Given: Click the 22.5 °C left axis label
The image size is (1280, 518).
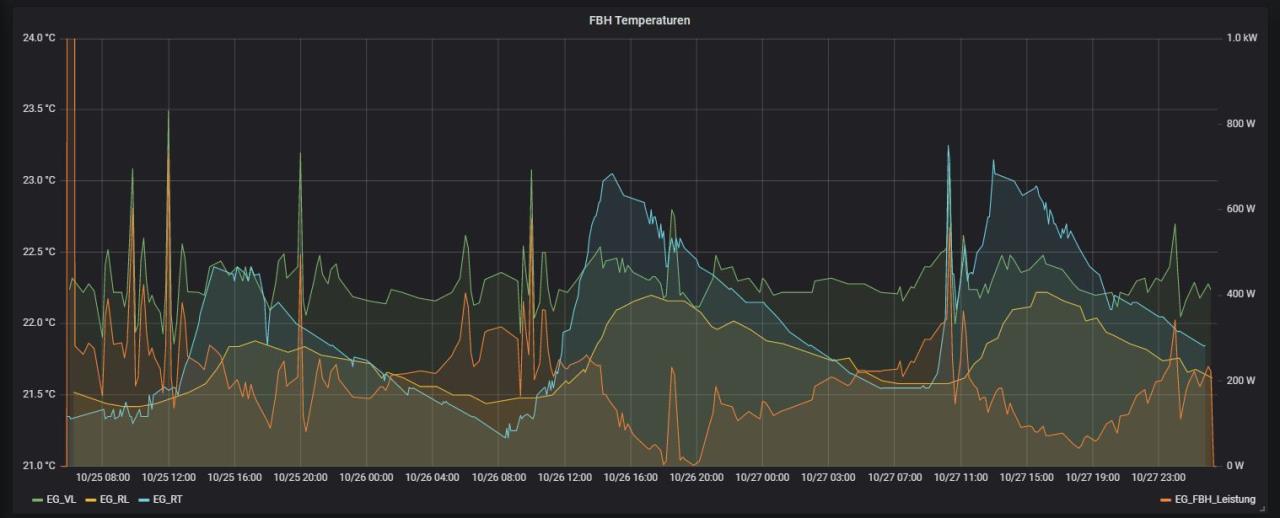Looking at the screenshot, I should tap(38, 252).
